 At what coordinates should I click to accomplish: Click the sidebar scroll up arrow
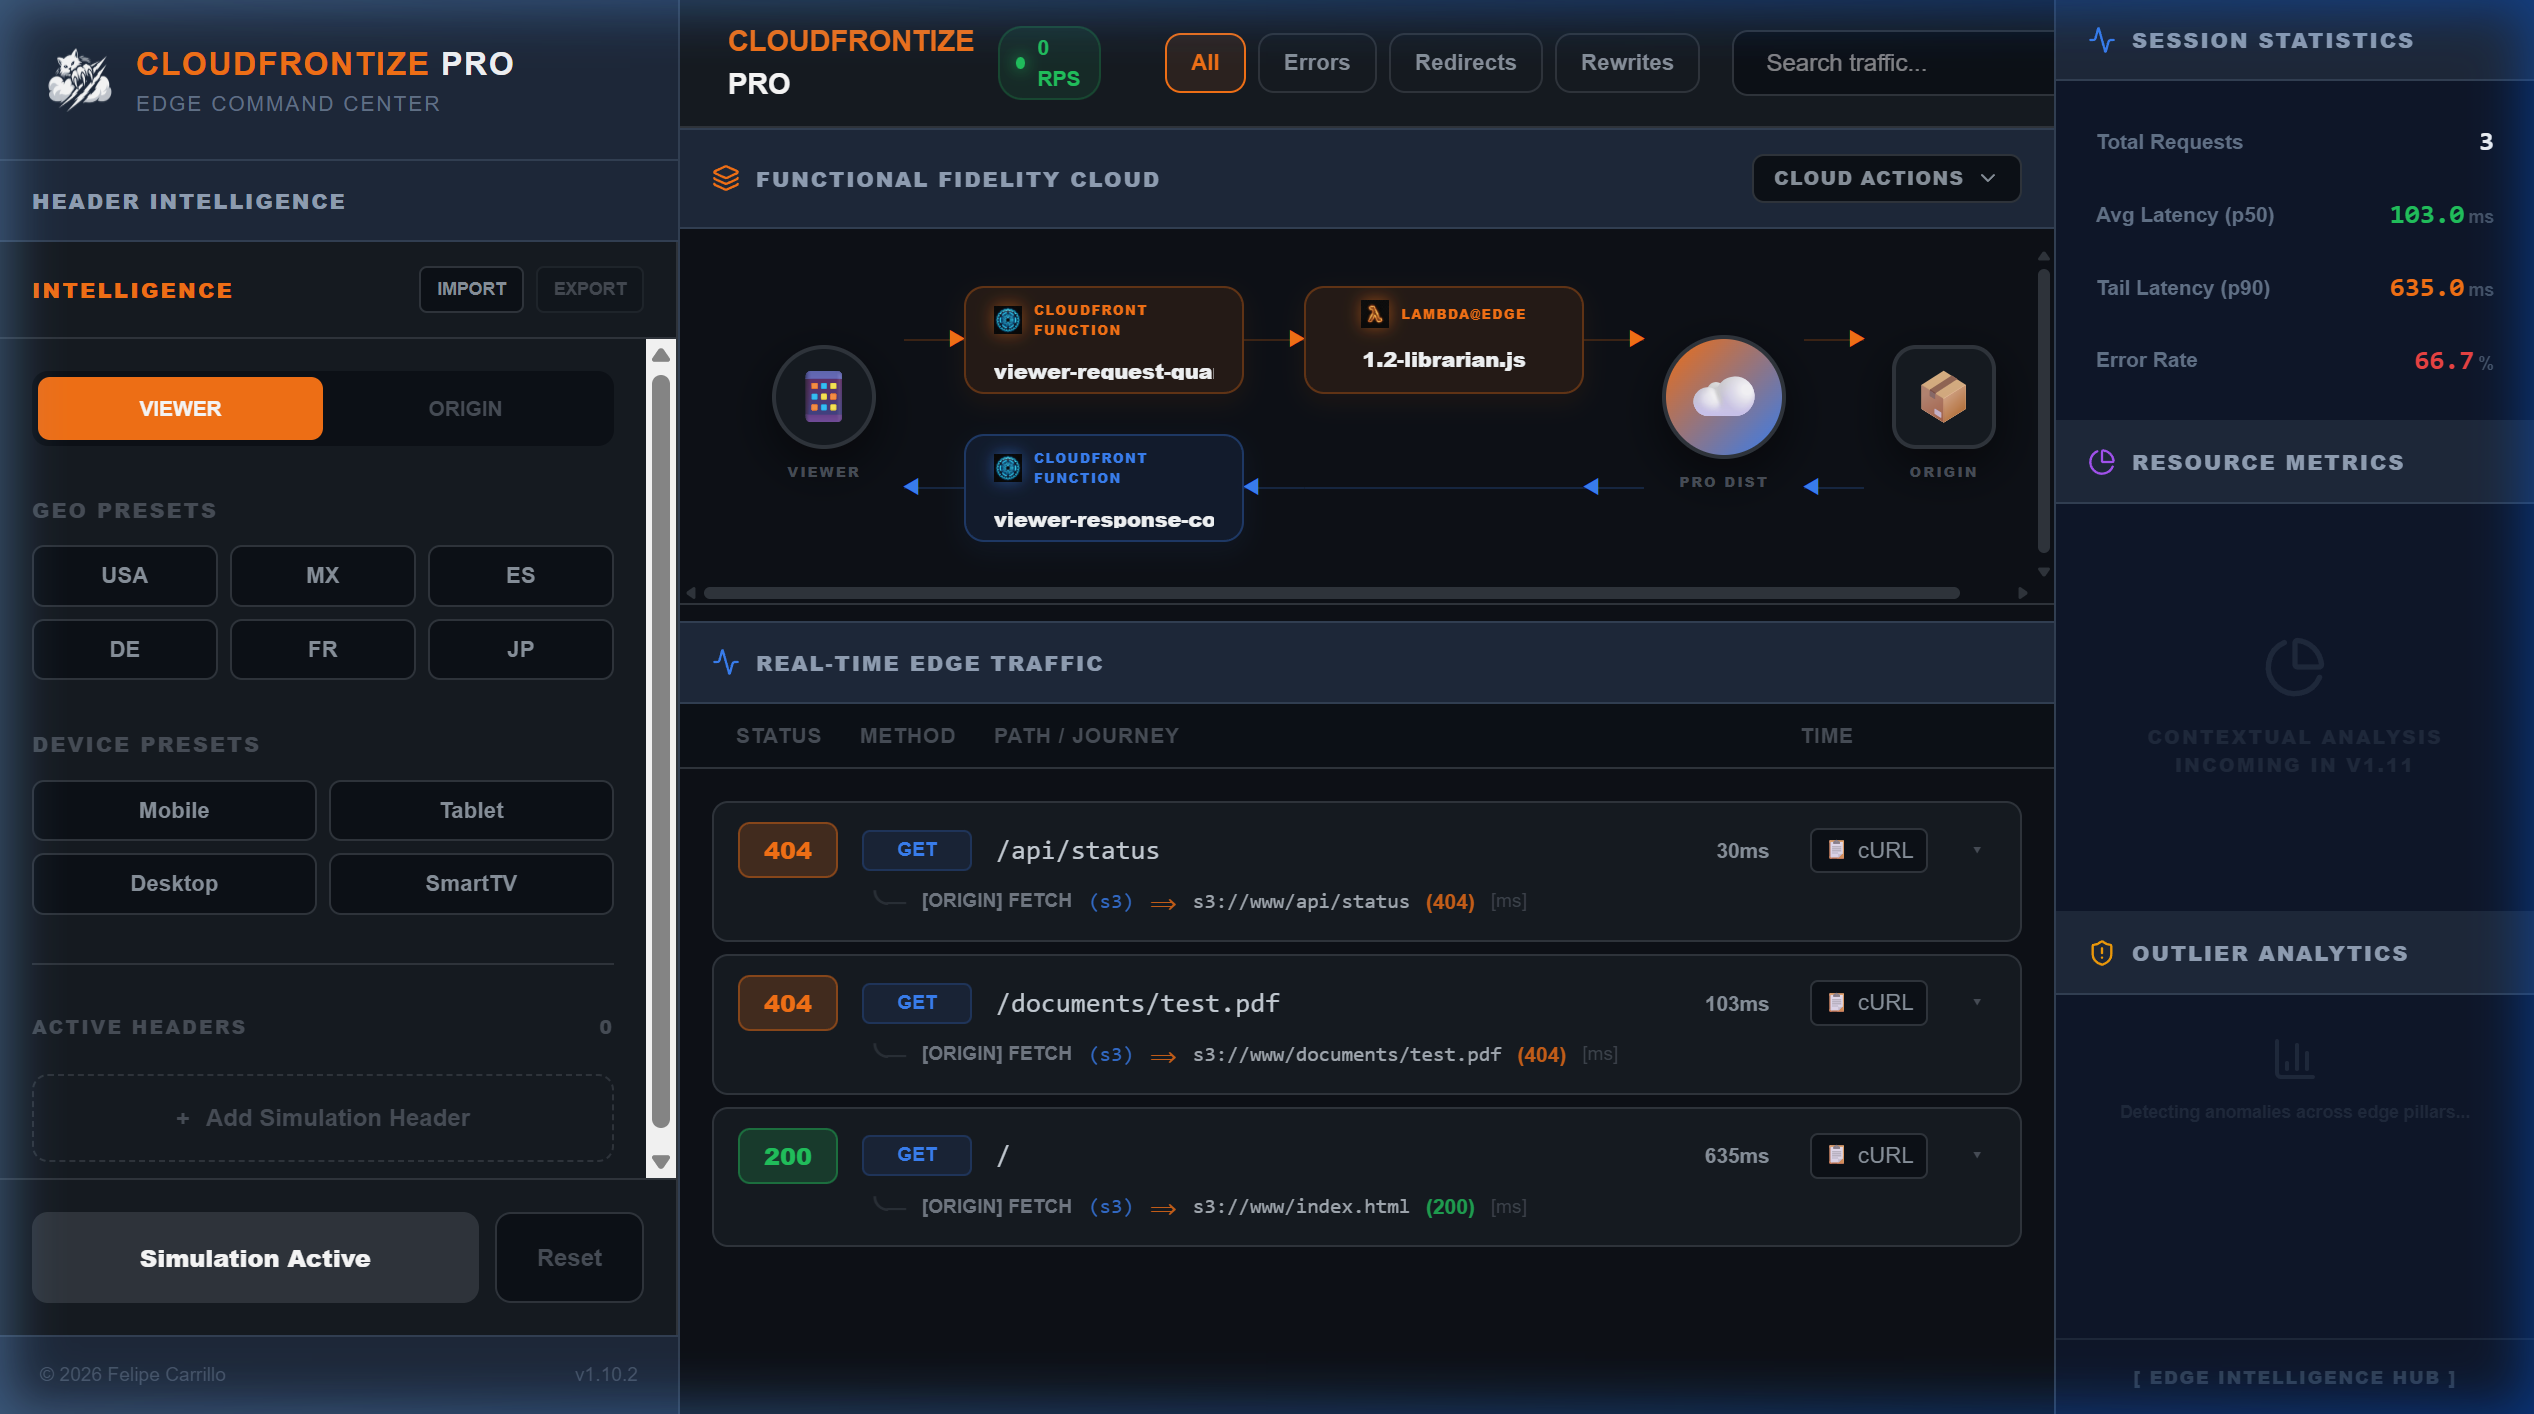661,355
